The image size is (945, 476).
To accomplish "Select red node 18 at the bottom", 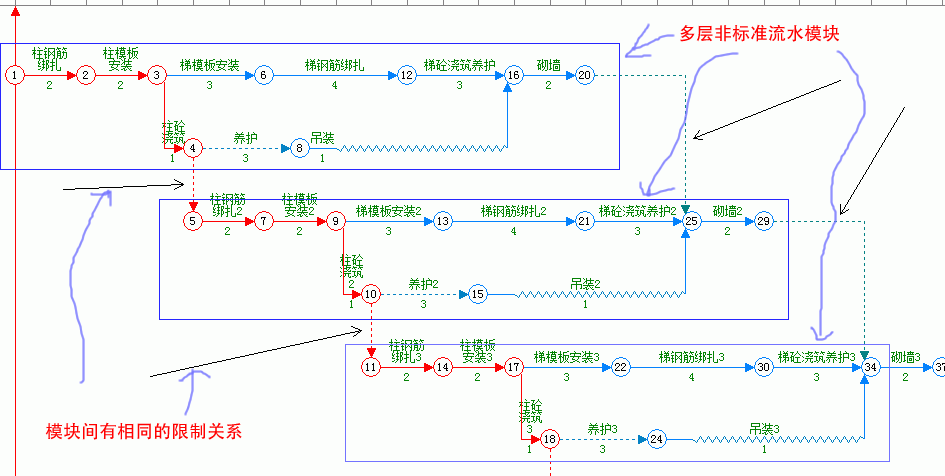I will tap(550, 439).
